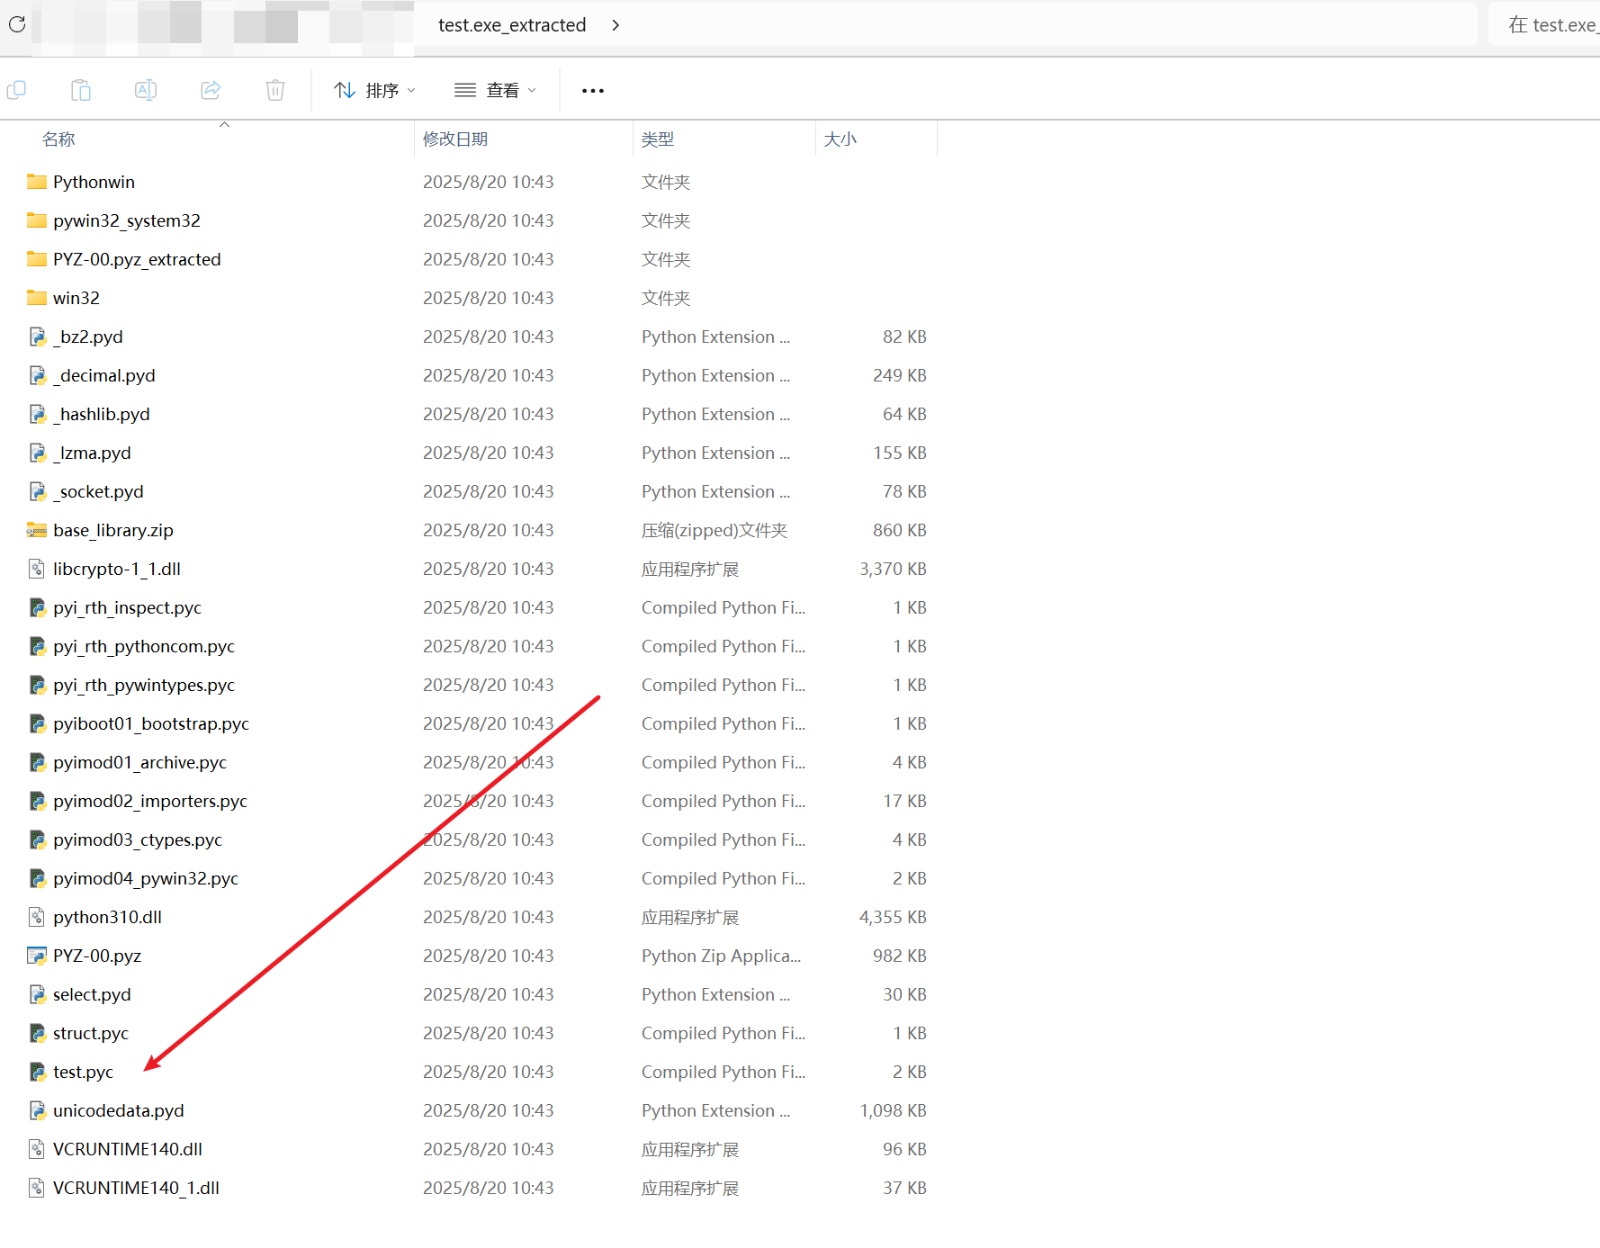Select the Pythonwin folder icon
The image size is (1600, 1248).
pos(37,182)
